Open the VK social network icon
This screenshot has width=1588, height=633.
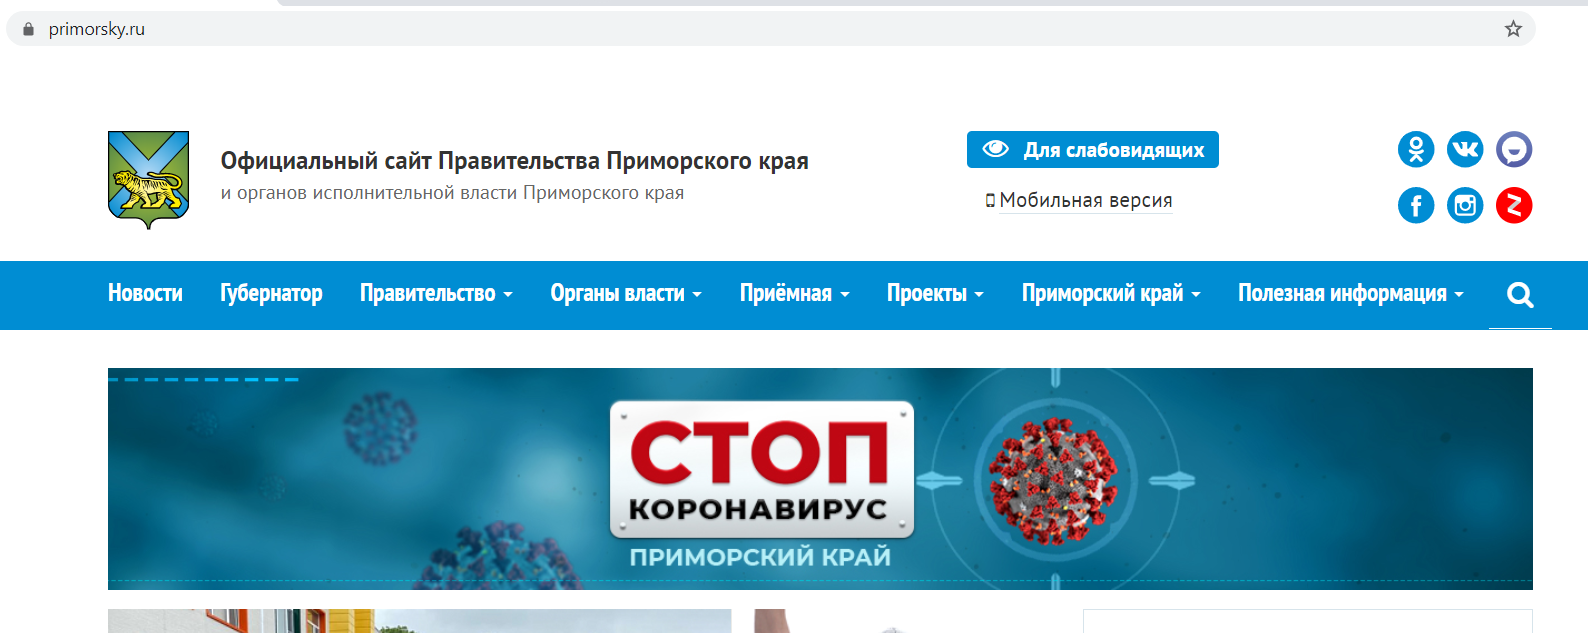(x=1465, y=150)
